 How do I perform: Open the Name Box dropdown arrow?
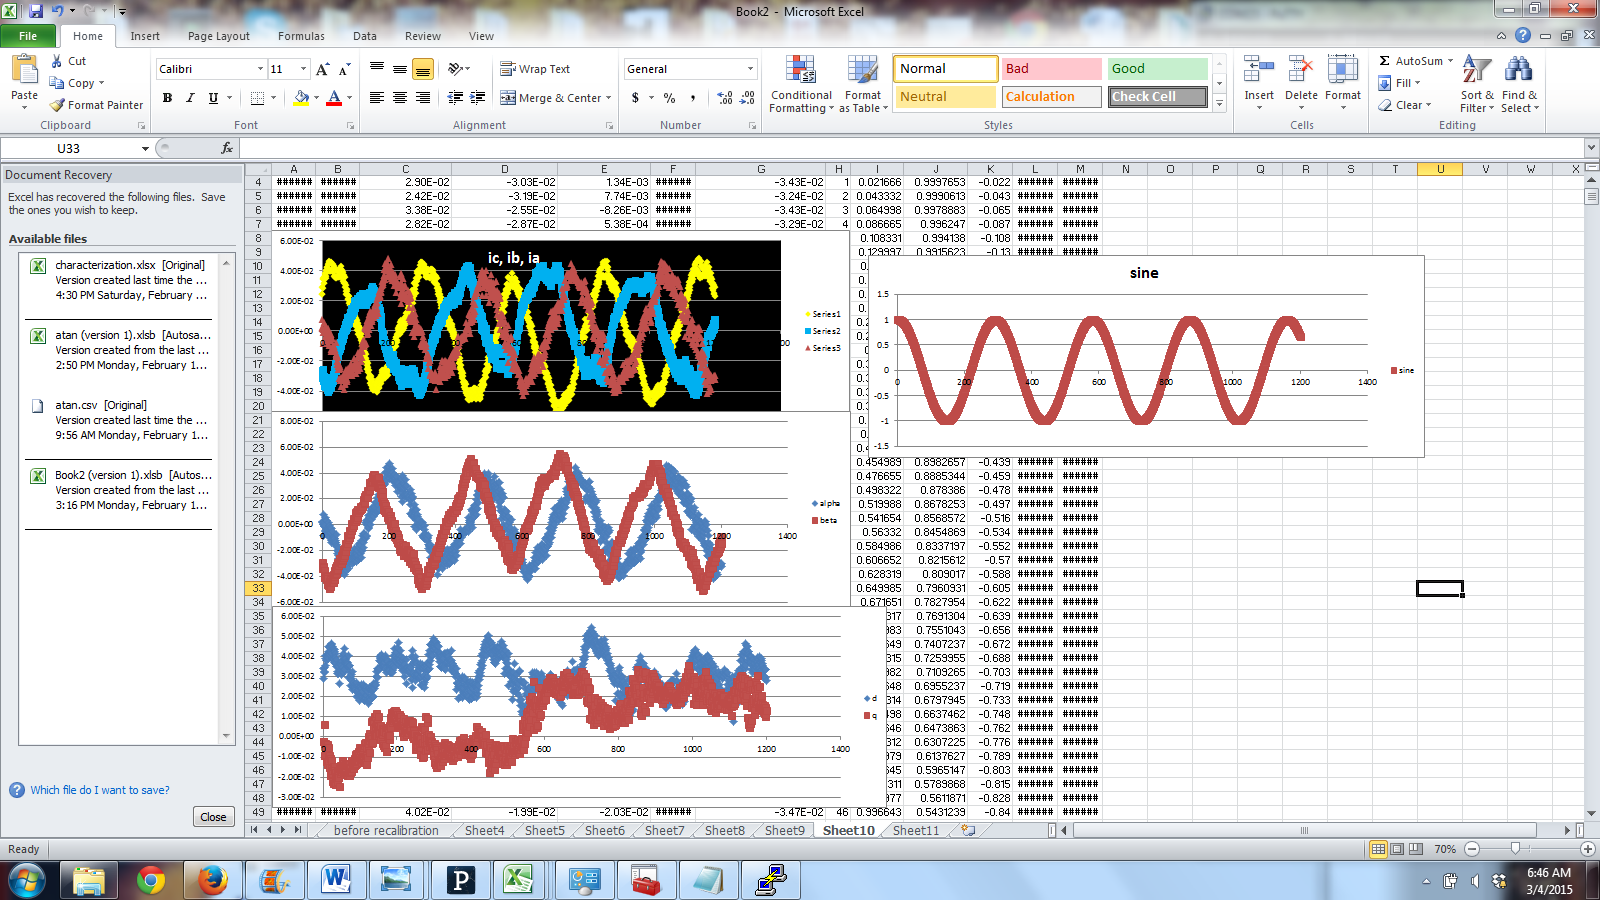(x=145, y=148)
